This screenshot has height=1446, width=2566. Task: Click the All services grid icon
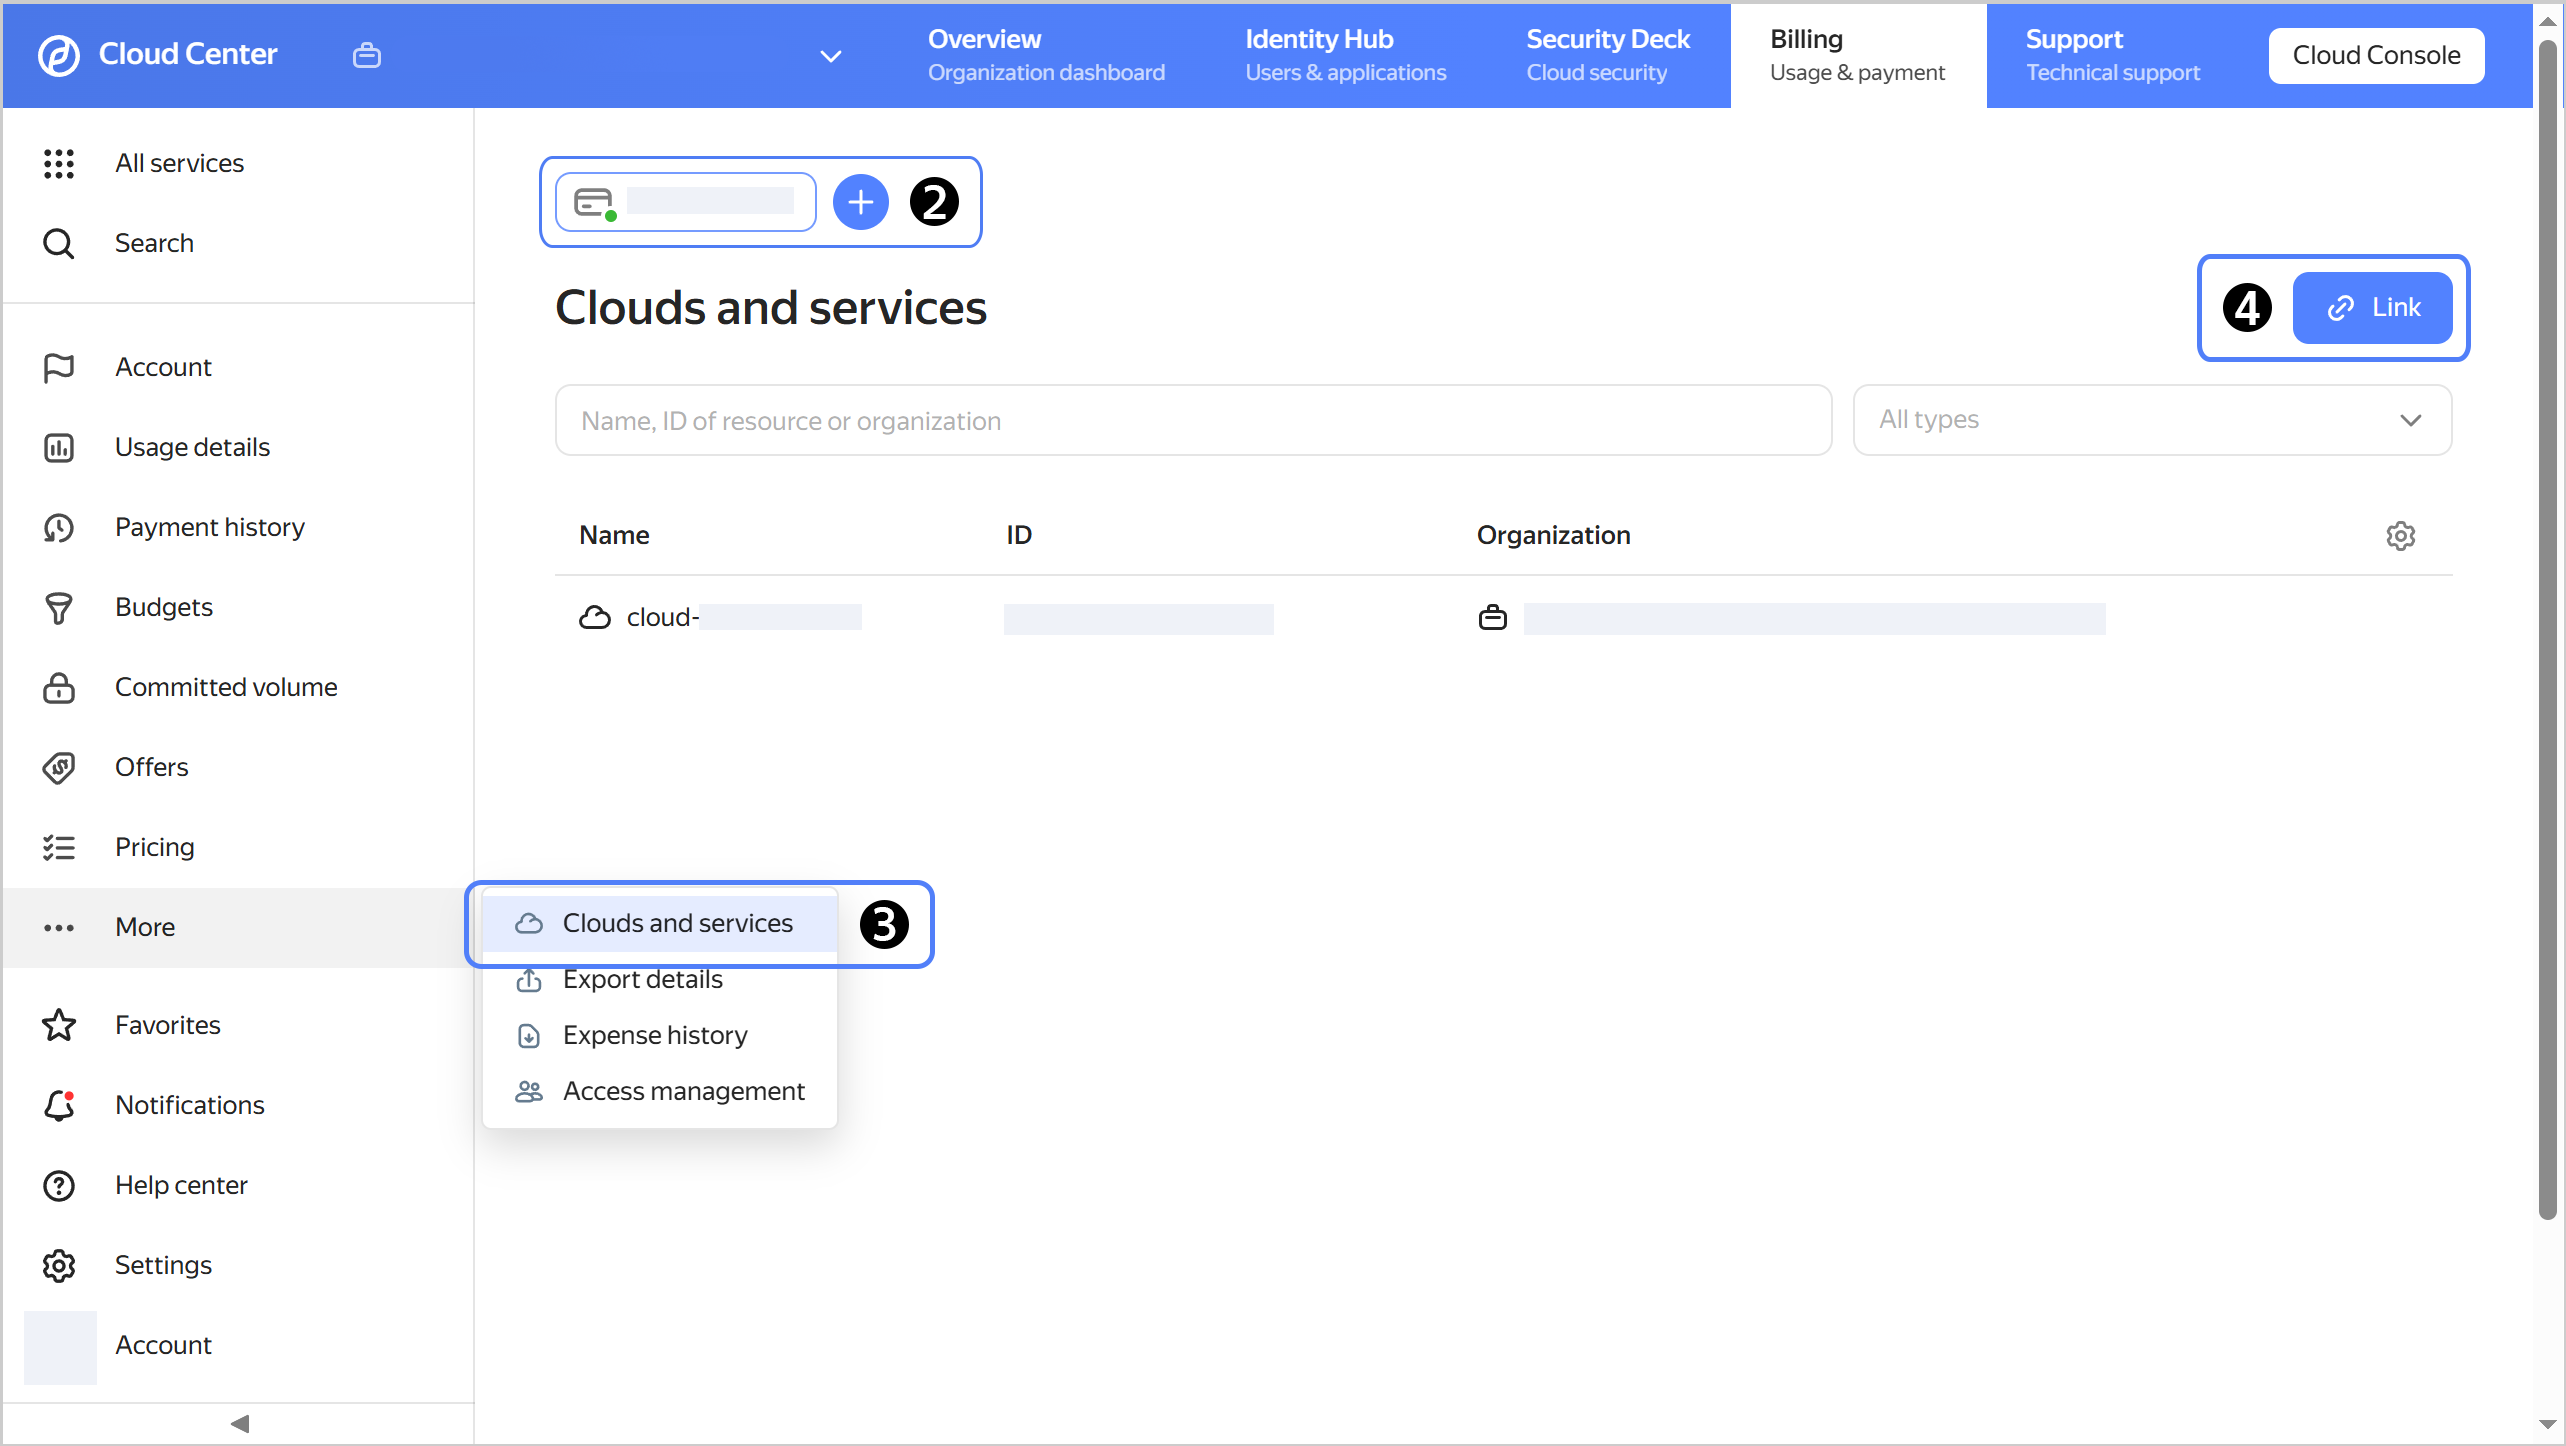point(59,163)
